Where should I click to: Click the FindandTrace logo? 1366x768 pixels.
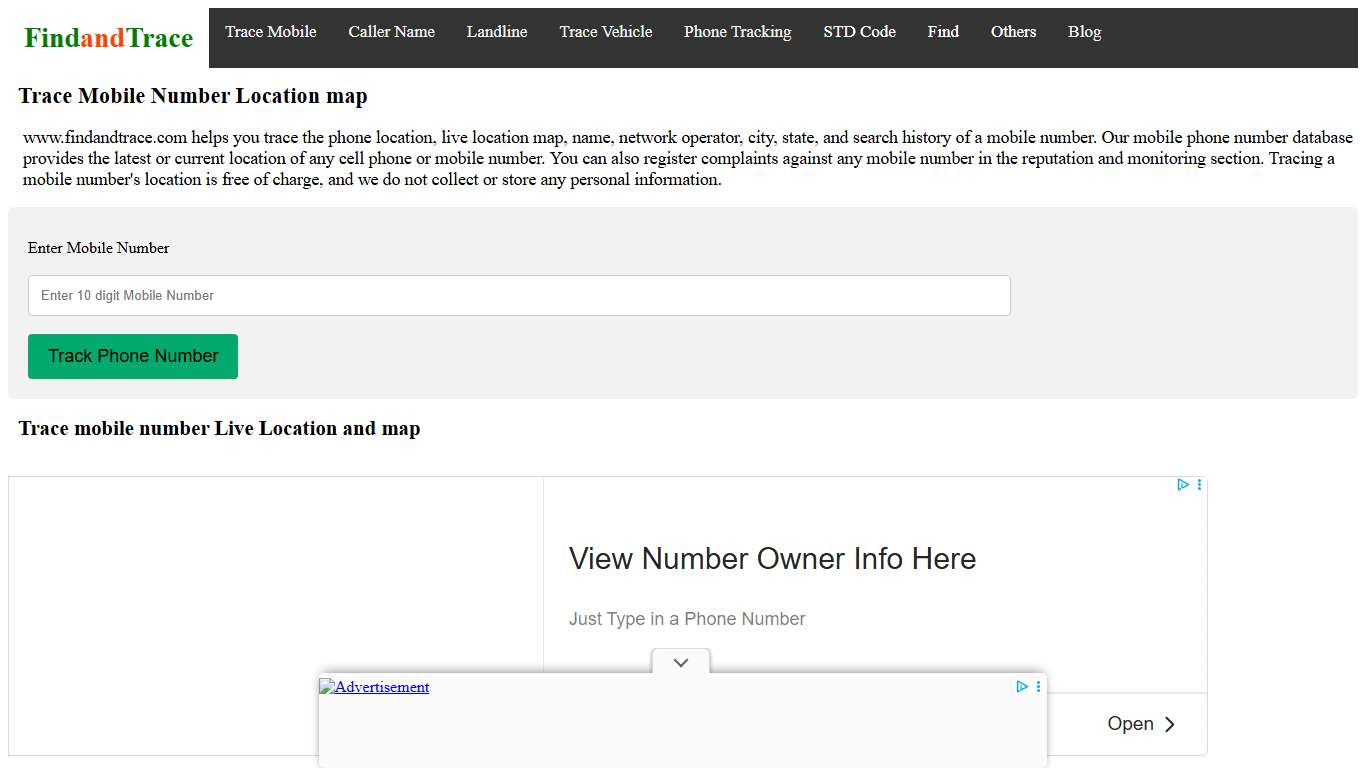tap(107, 38)
